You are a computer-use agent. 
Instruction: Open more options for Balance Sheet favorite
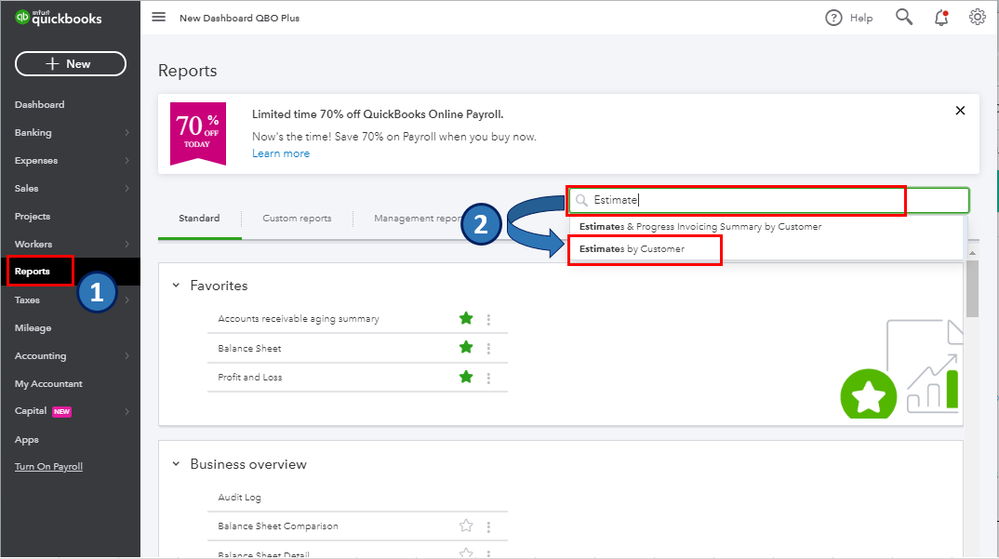point(489,348)
